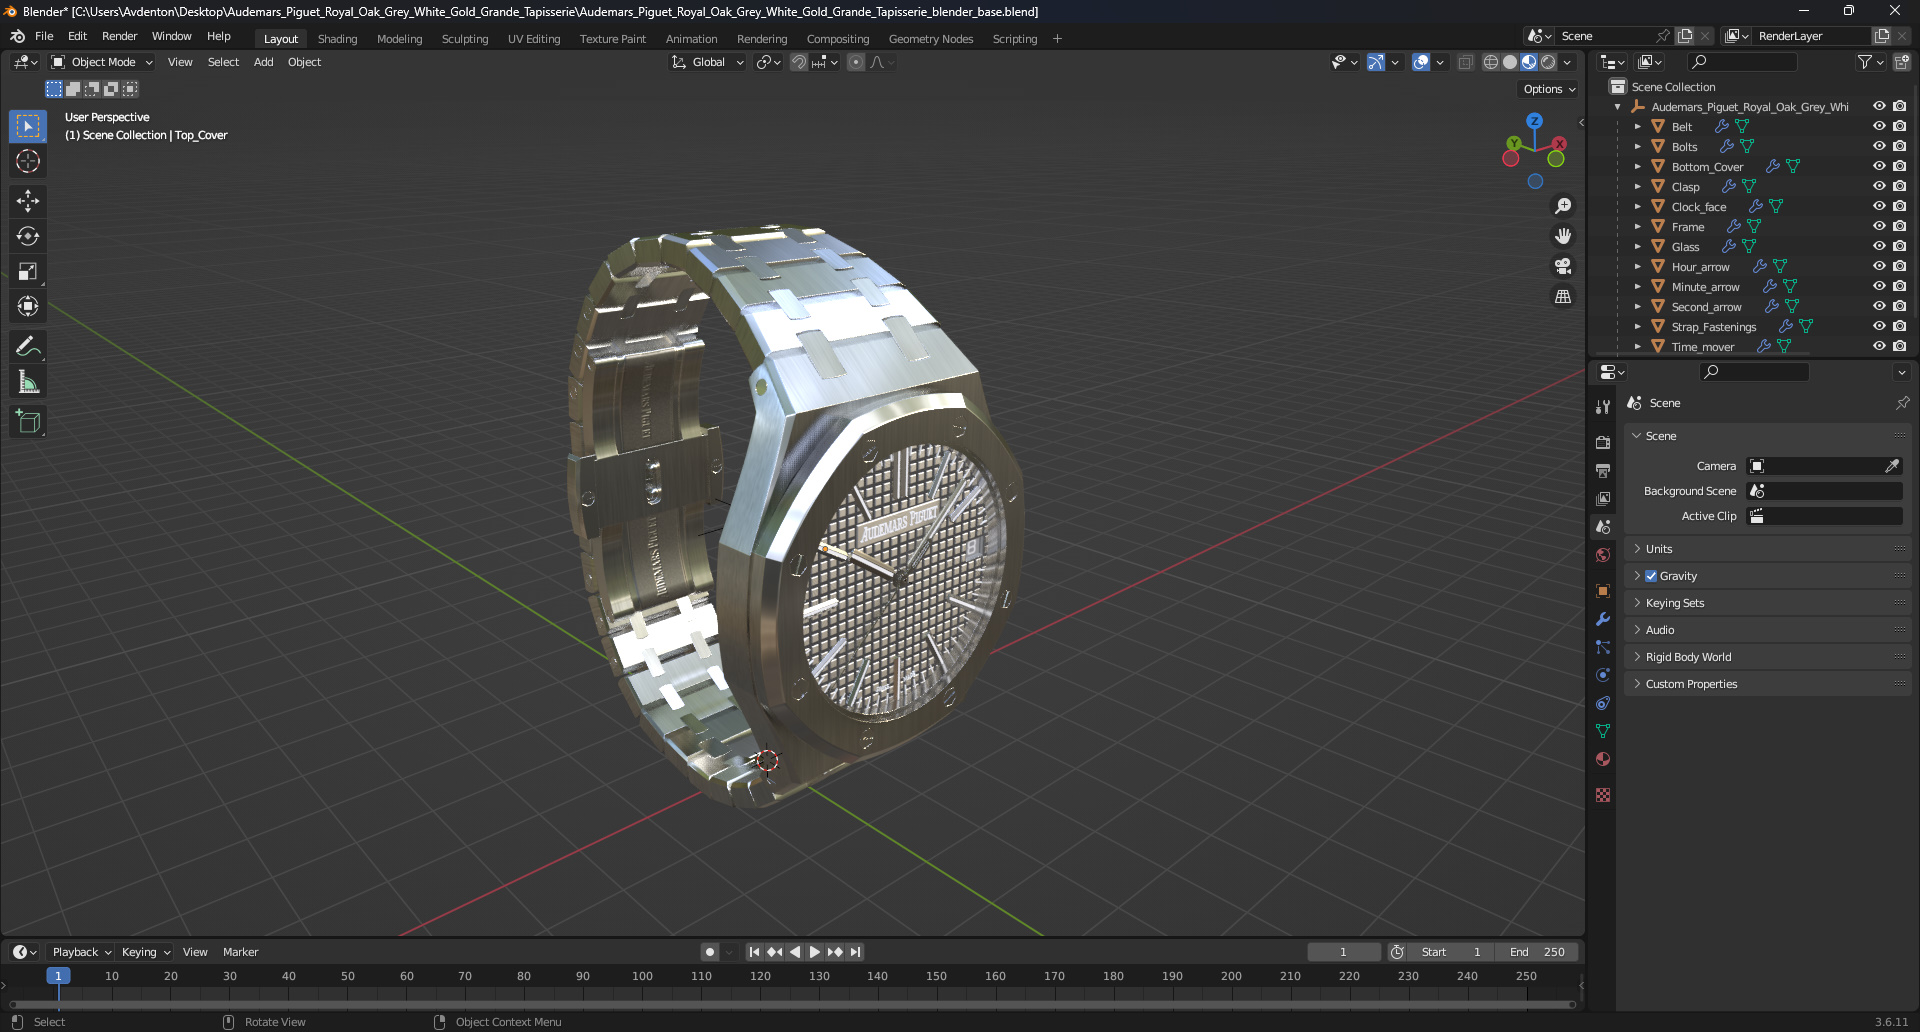
Task: Switch to the Shading workspace tab
Action: point(337,39)
